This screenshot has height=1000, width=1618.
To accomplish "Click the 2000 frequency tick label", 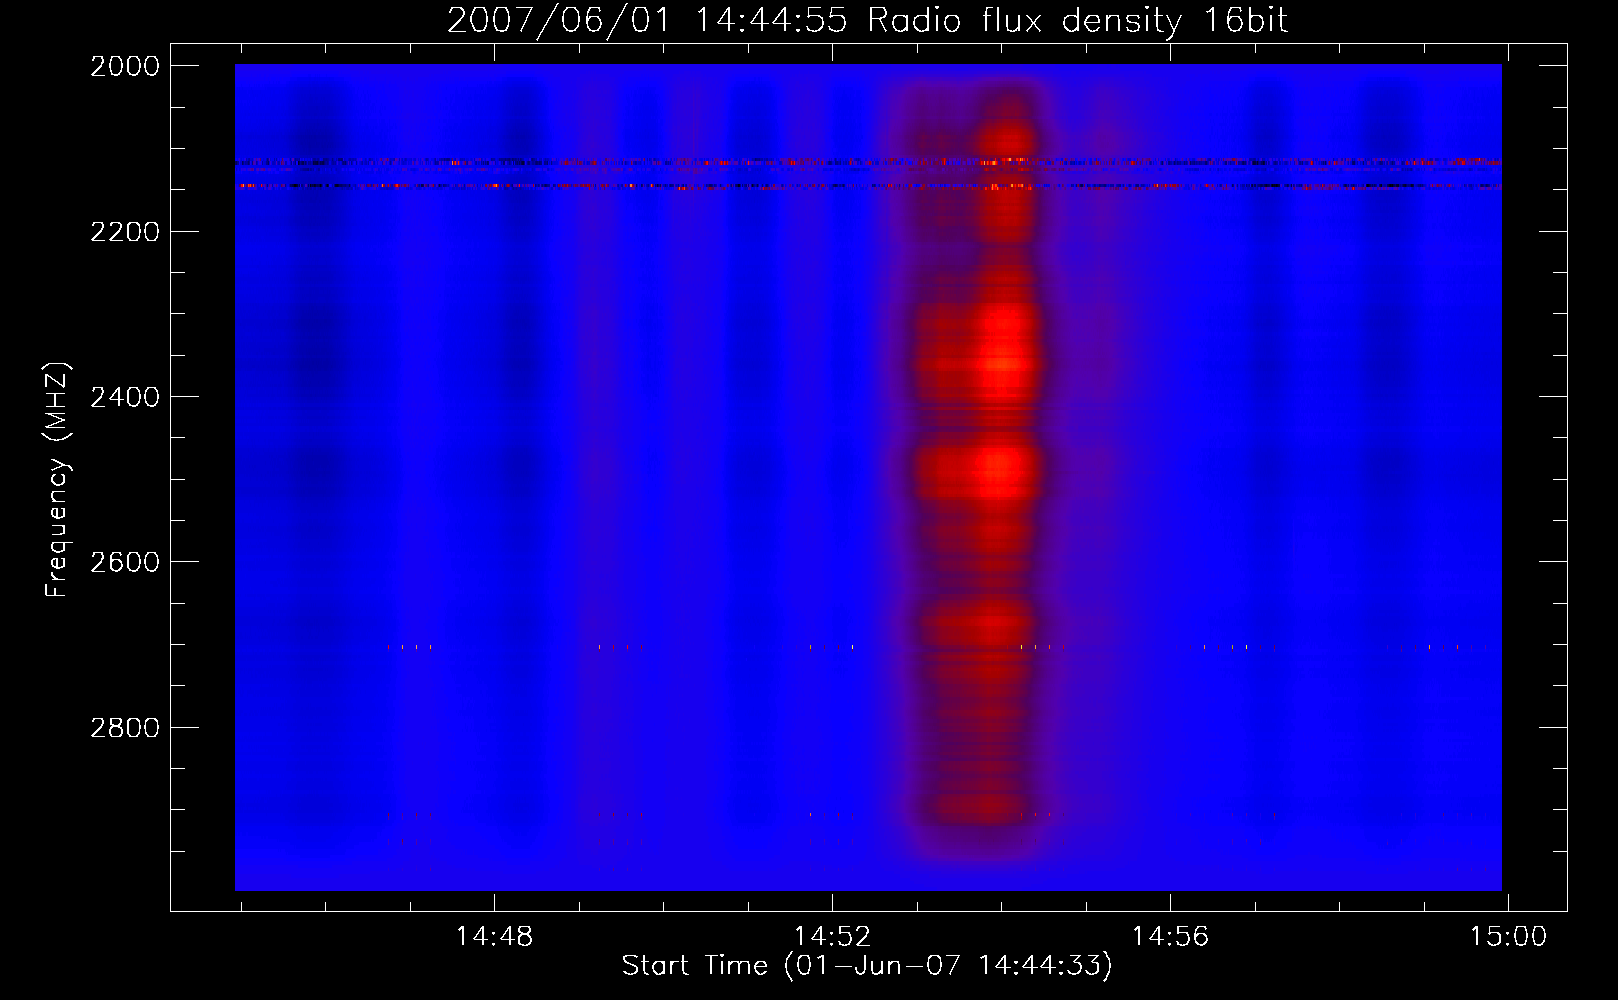I will point(125,66).
